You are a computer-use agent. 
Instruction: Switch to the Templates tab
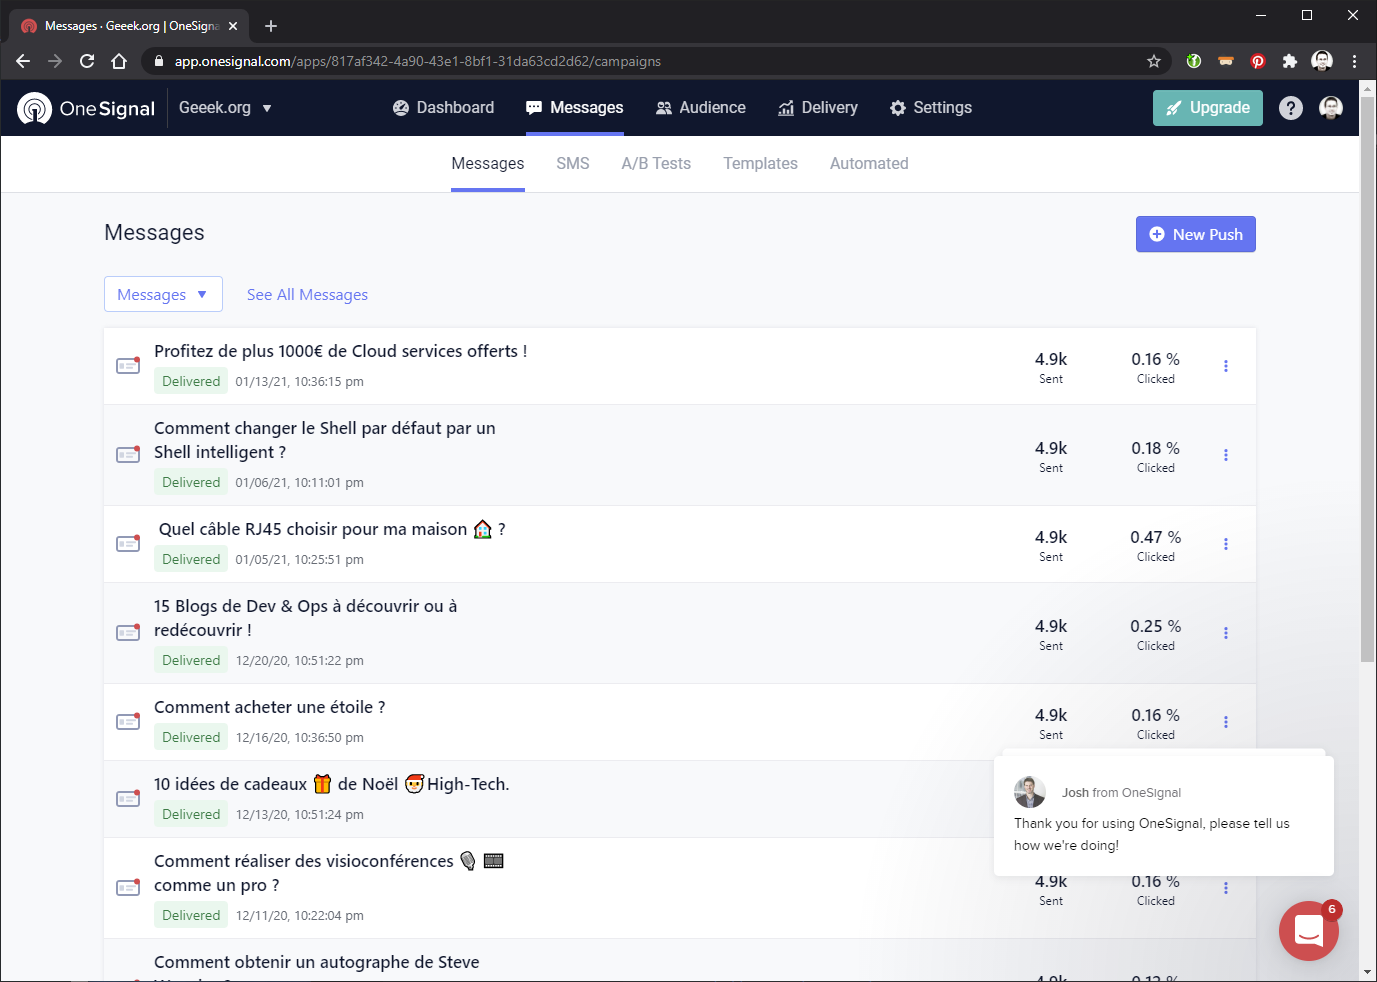click(761, 164)
